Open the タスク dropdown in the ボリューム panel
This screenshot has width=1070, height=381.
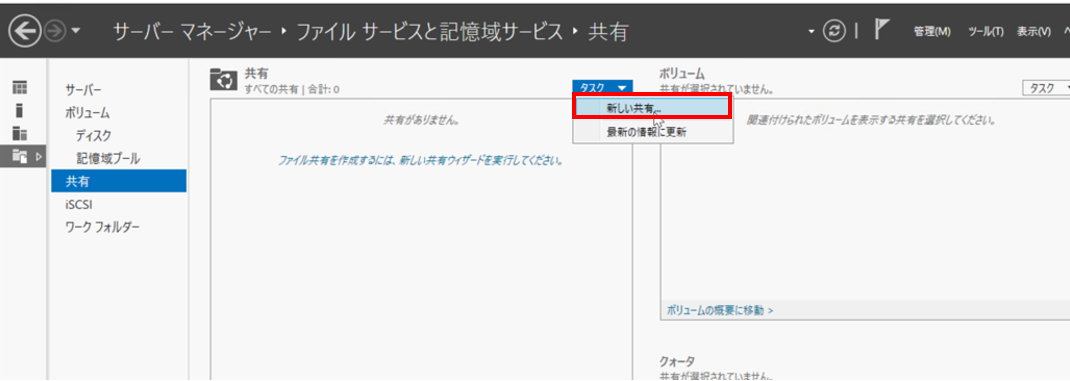pyautogui.click(x=1046, y=88)
